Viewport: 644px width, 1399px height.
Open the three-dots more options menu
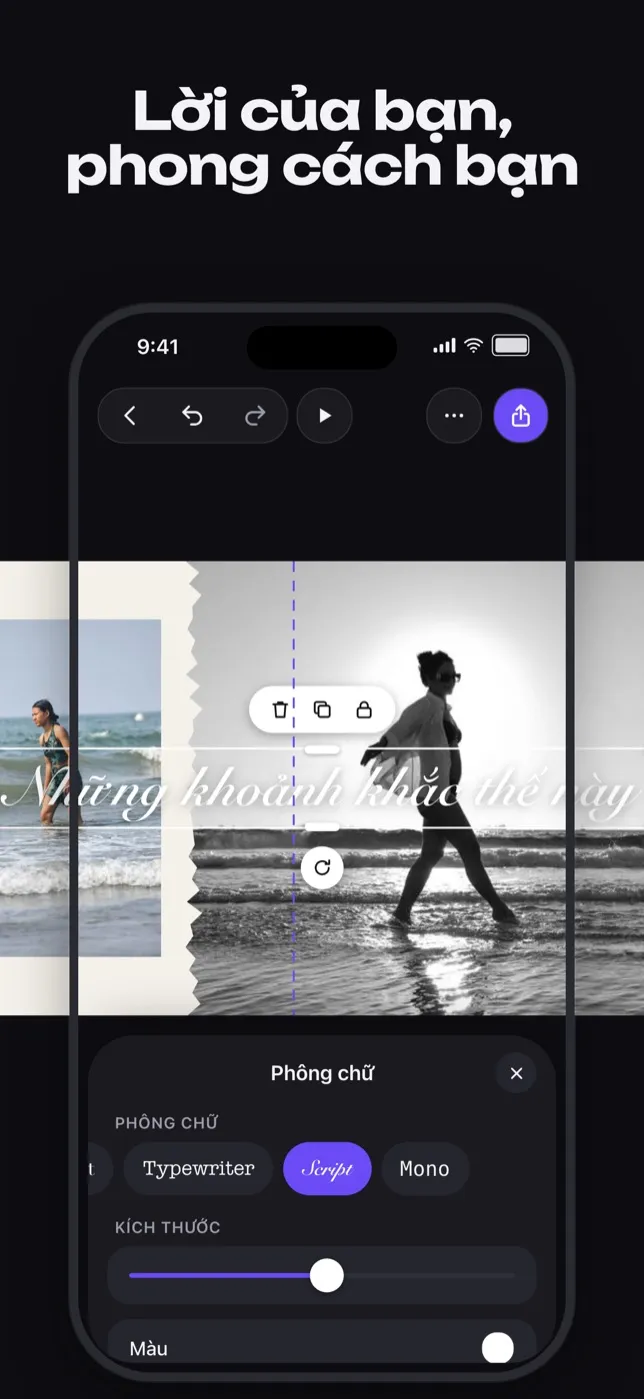point(454,416)
